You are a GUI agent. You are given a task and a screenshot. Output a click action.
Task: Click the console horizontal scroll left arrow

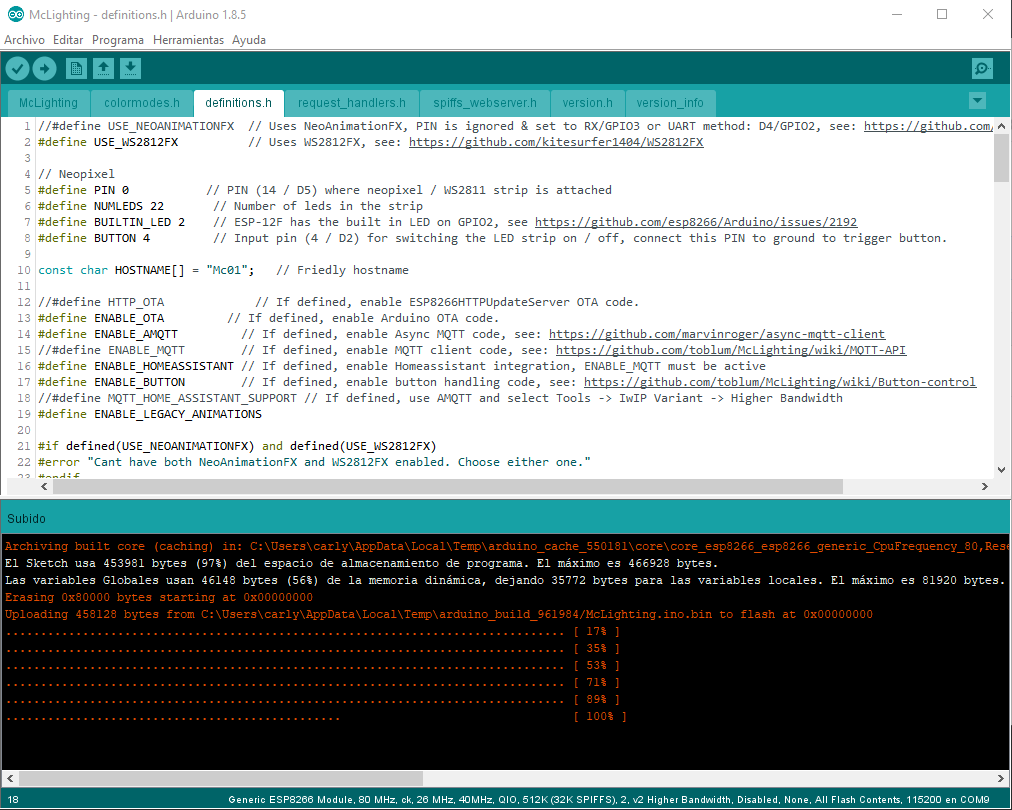pos(10,778)
